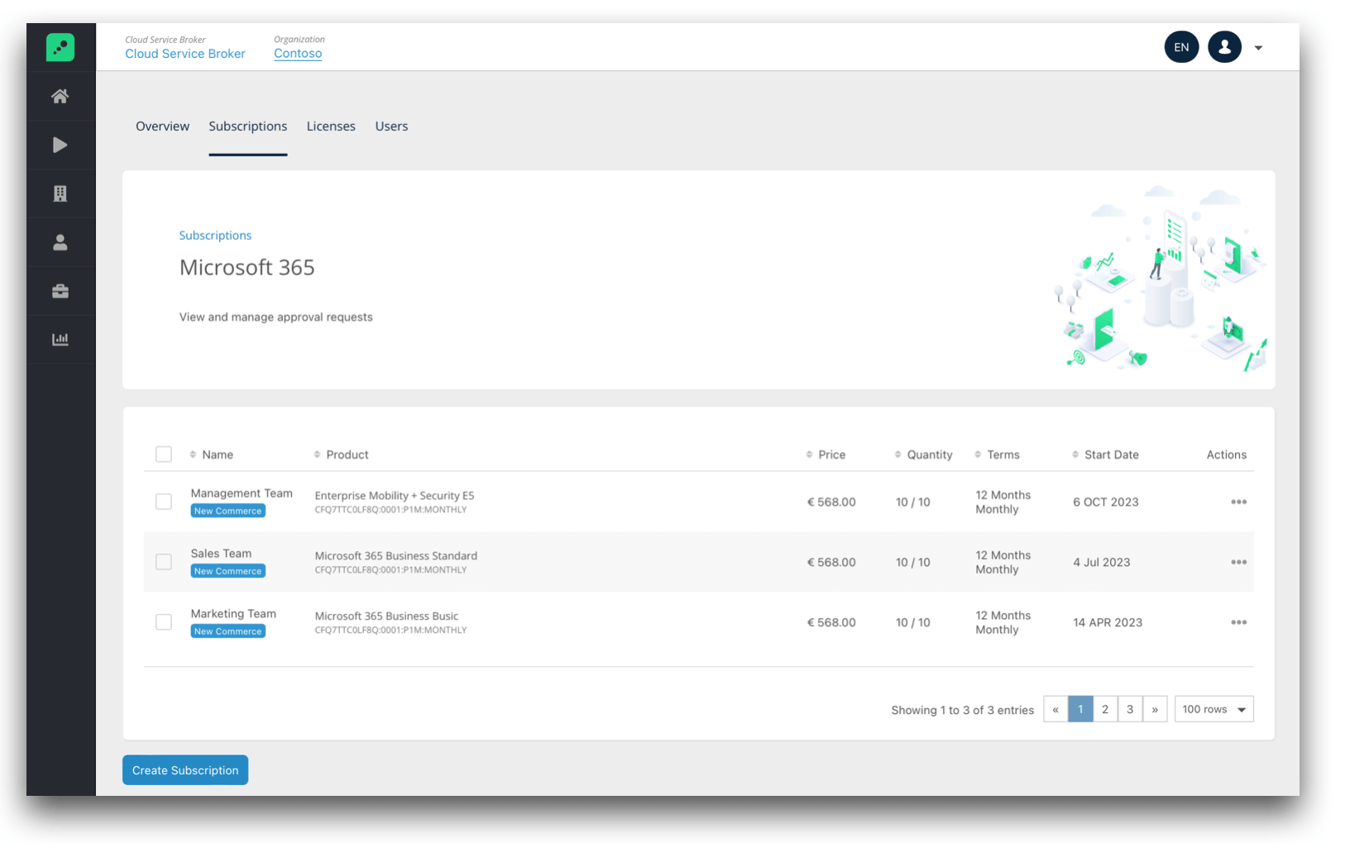The width and height of the screenshot is (1350, 857).
Task: Open the Contoso organization link
Action: point(297,53)
